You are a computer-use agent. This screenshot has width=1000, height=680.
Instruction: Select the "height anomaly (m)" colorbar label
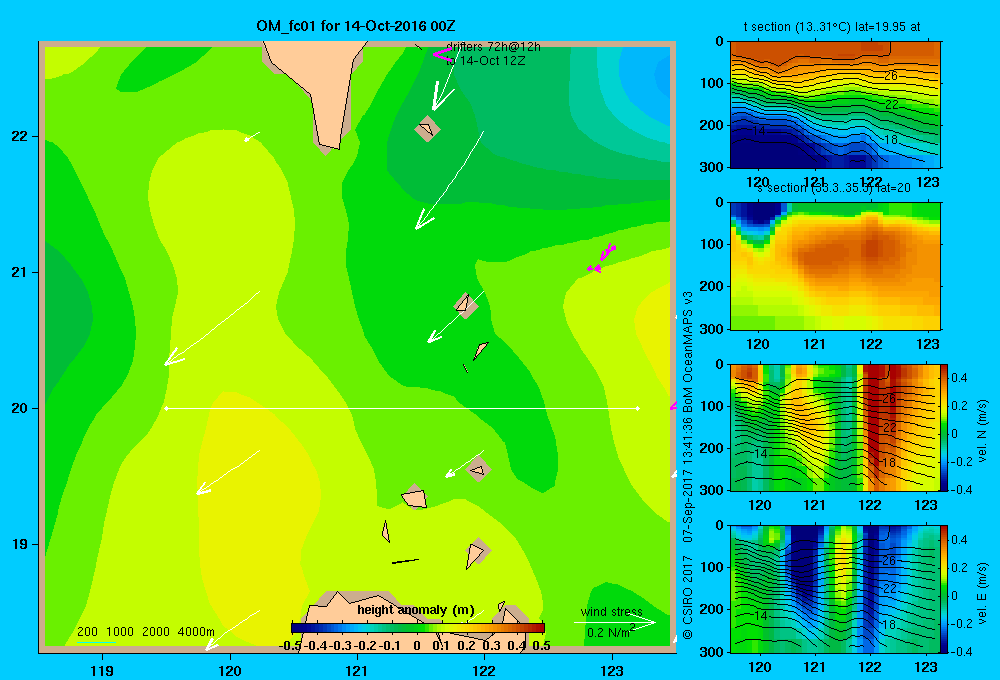(x=416, y=610)
